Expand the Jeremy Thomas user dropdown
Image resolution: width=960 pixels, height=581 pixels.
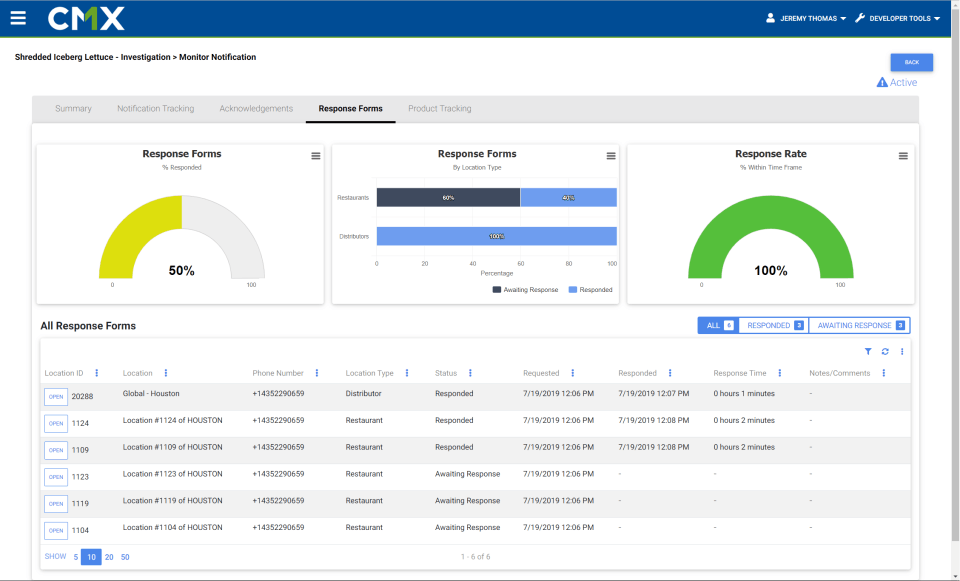806,18
